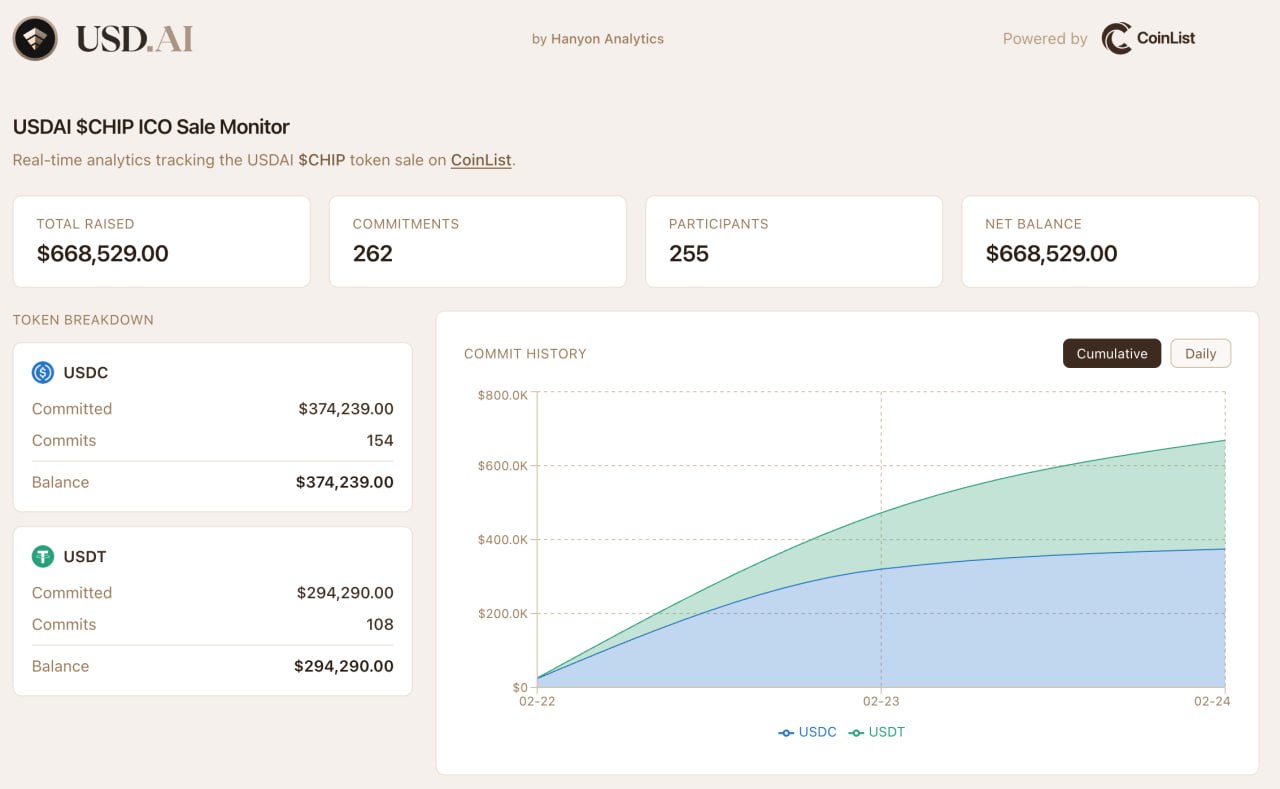Viewport: 1280px width, 789px height.
Task: Click the USD.AI round logo icon
Action: point(35,39)
